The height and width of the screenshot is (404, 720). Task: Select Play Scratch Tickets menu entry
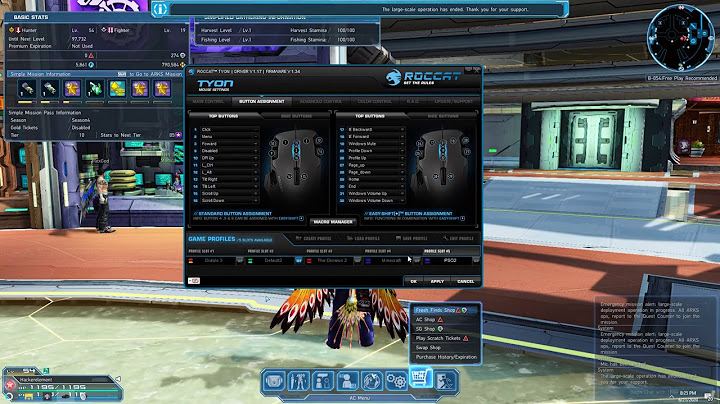pyautogui.click(x=444, y=338)
